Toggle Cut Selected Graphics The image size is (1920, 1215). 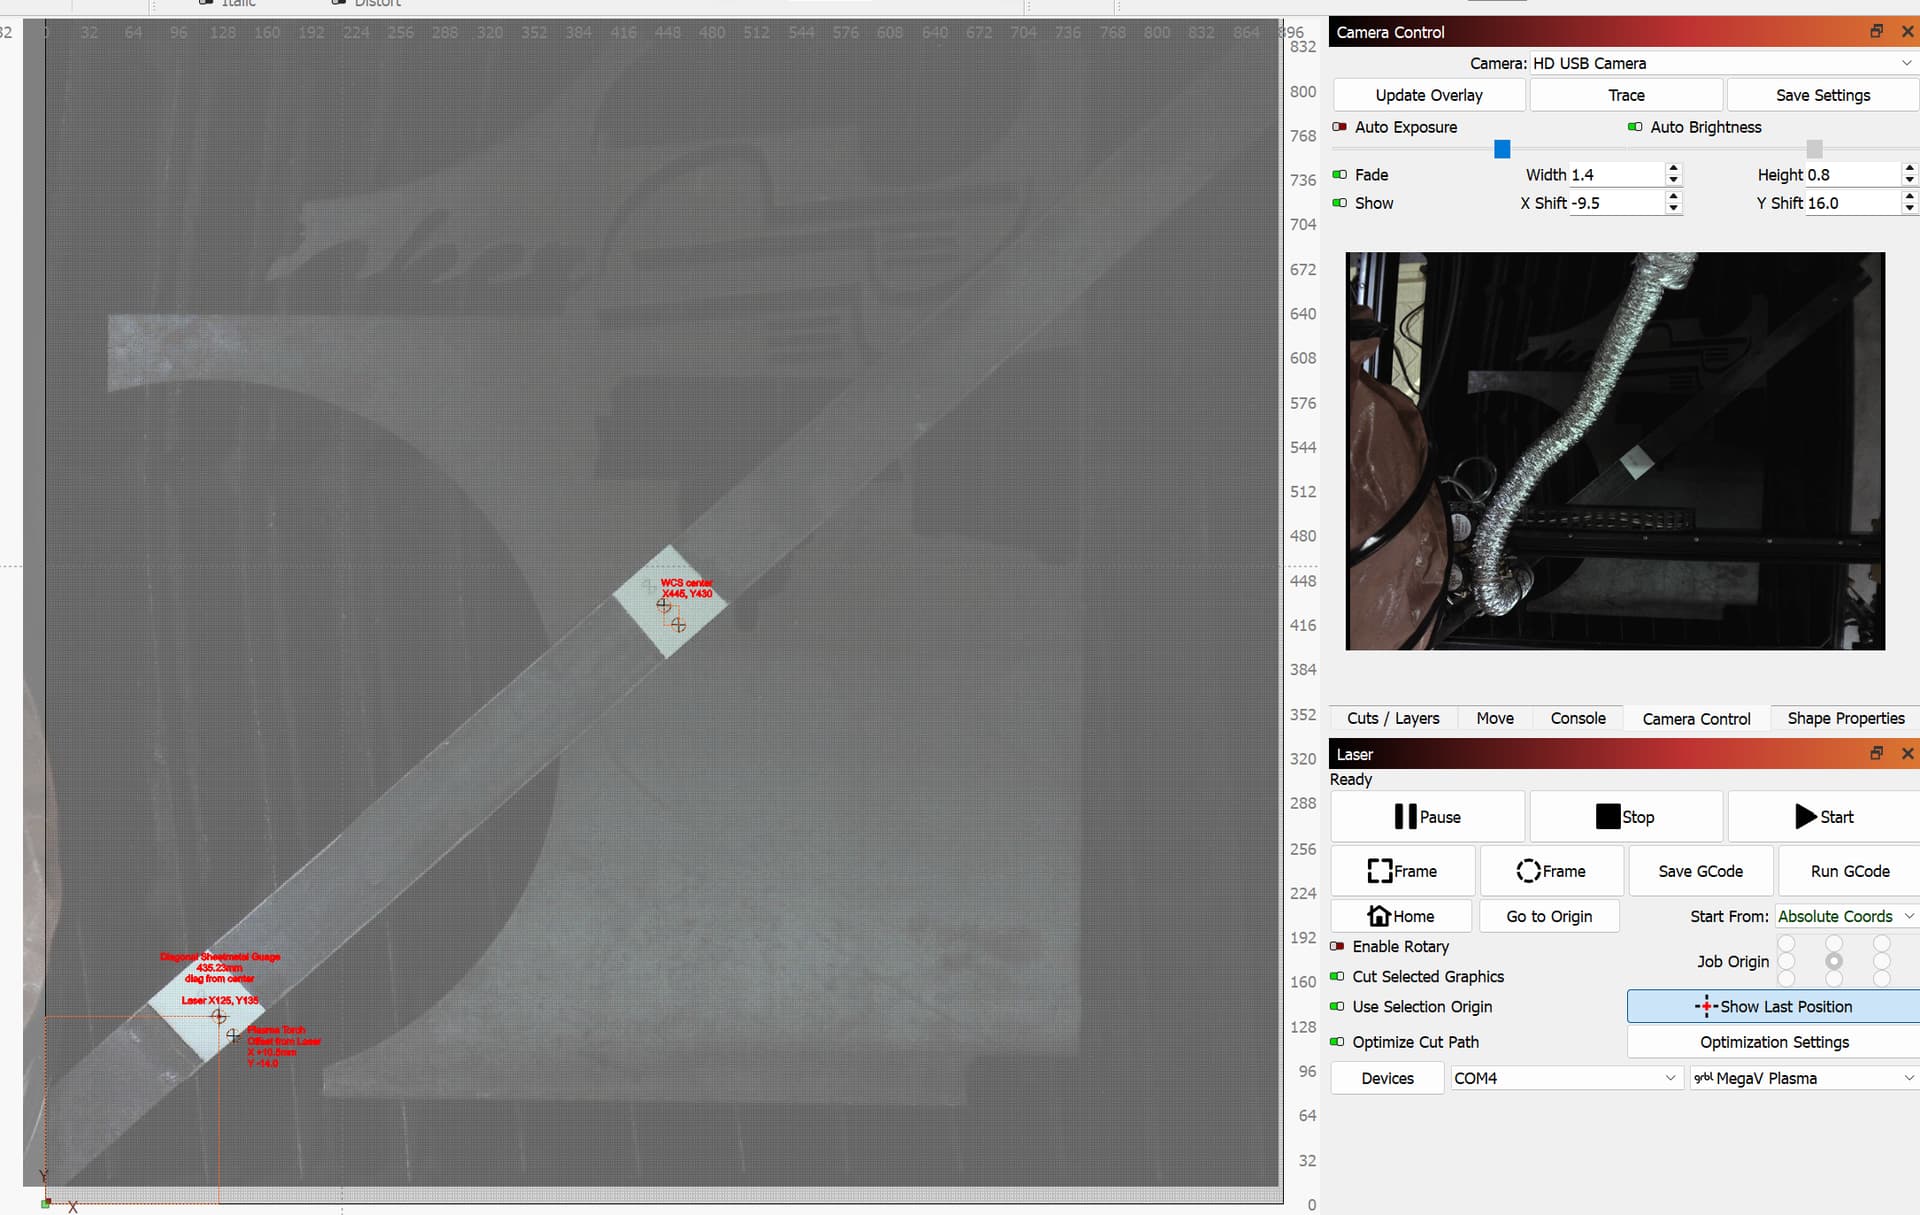click(x=1337, y=976)
